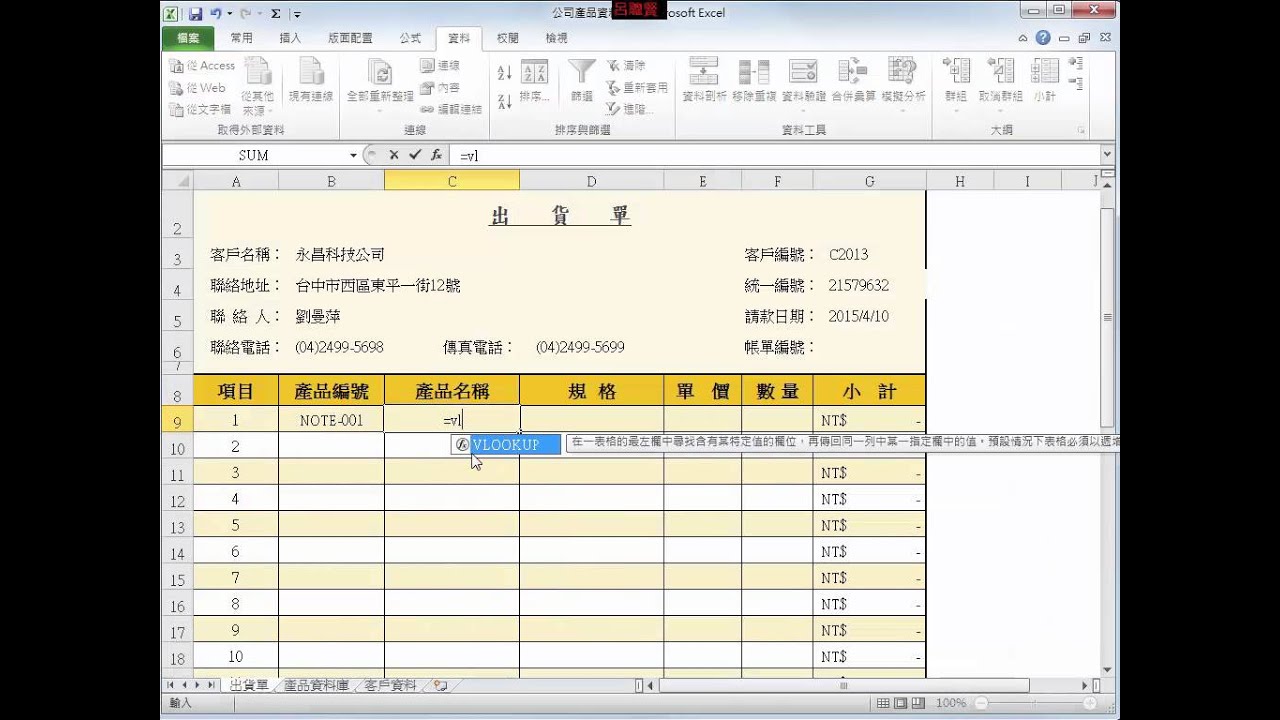Click 資料剖析 text to columns
1280x720 pixels.
coord(704,80)
